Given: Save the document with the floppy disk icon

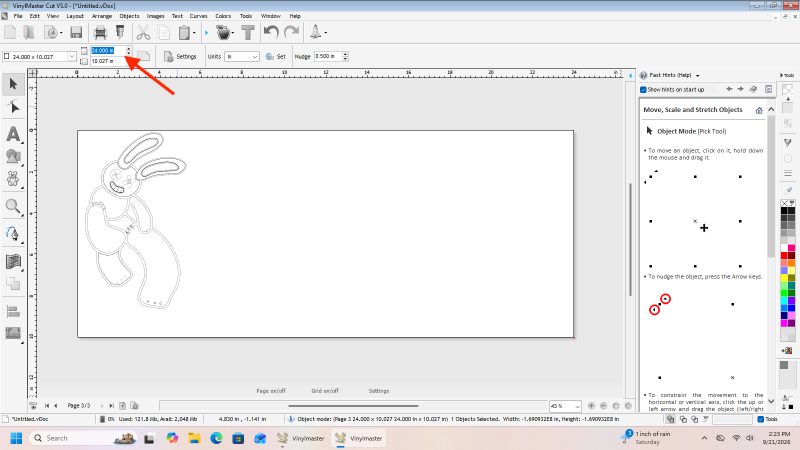Looking at the screenshot, I should (x=76, y=33).
